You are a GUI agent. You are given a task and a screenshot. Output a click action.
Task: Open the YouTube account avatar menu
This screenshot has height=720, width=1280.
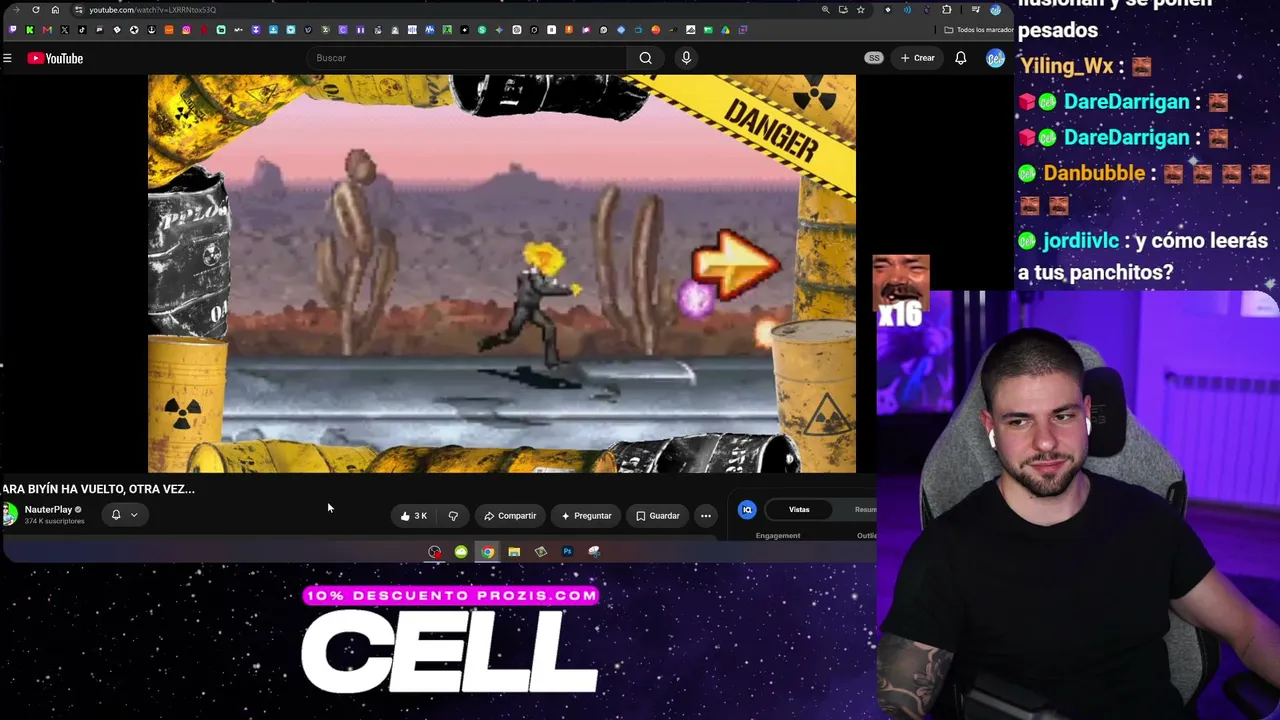995,58
